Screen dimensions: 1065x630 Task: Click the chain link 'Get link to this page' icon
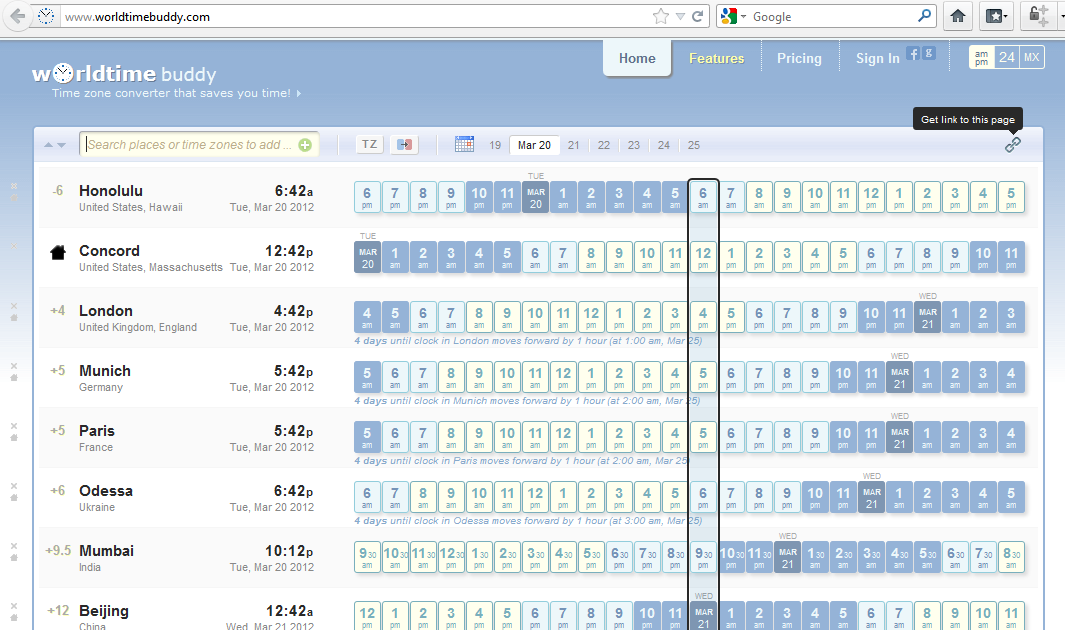tap(1013, 145)
